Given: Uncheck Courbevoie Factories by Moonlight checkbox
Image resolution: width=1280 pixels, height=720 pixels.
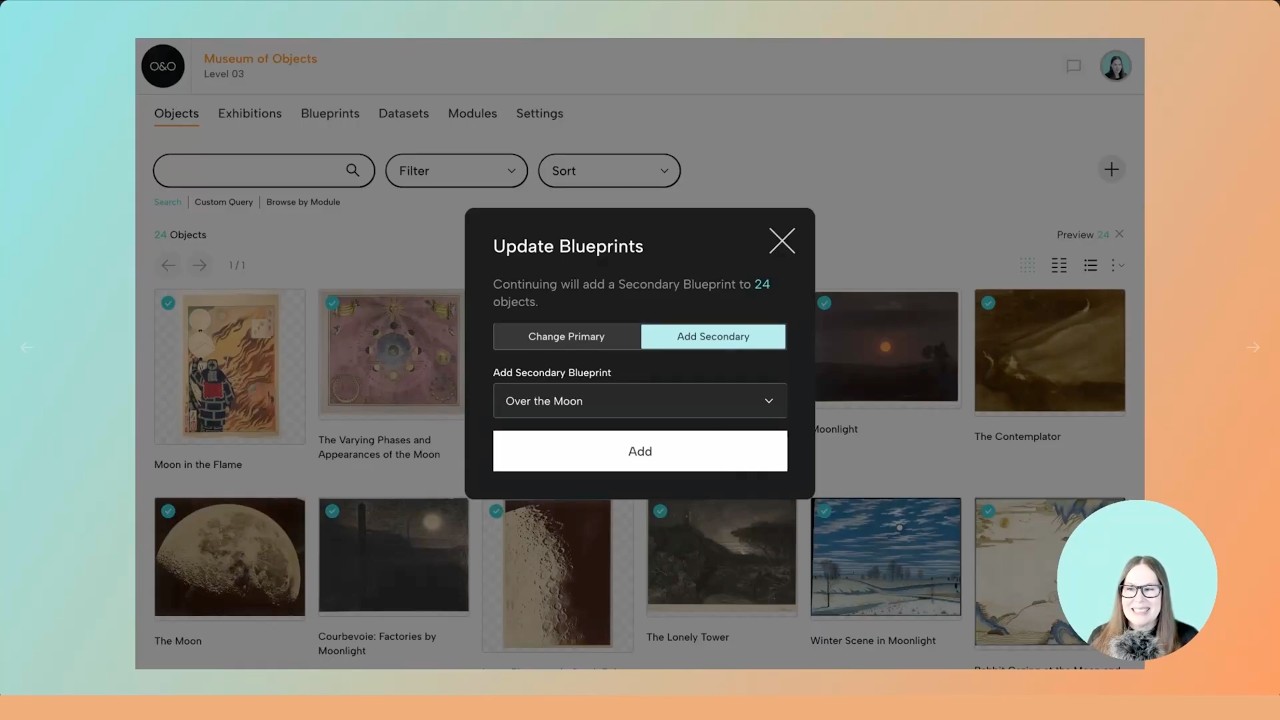Looking at the screenshot, I should [x=332, y=511].
